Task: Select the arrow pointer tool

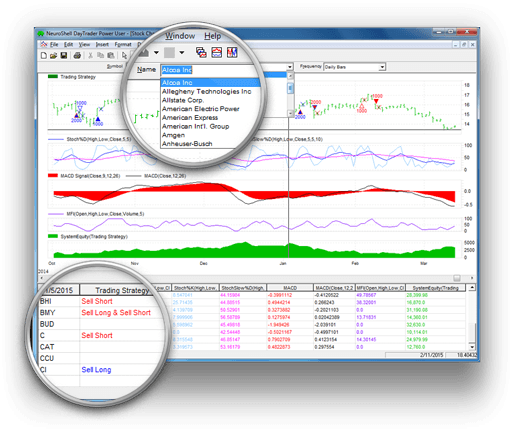Action: (124, 55)
